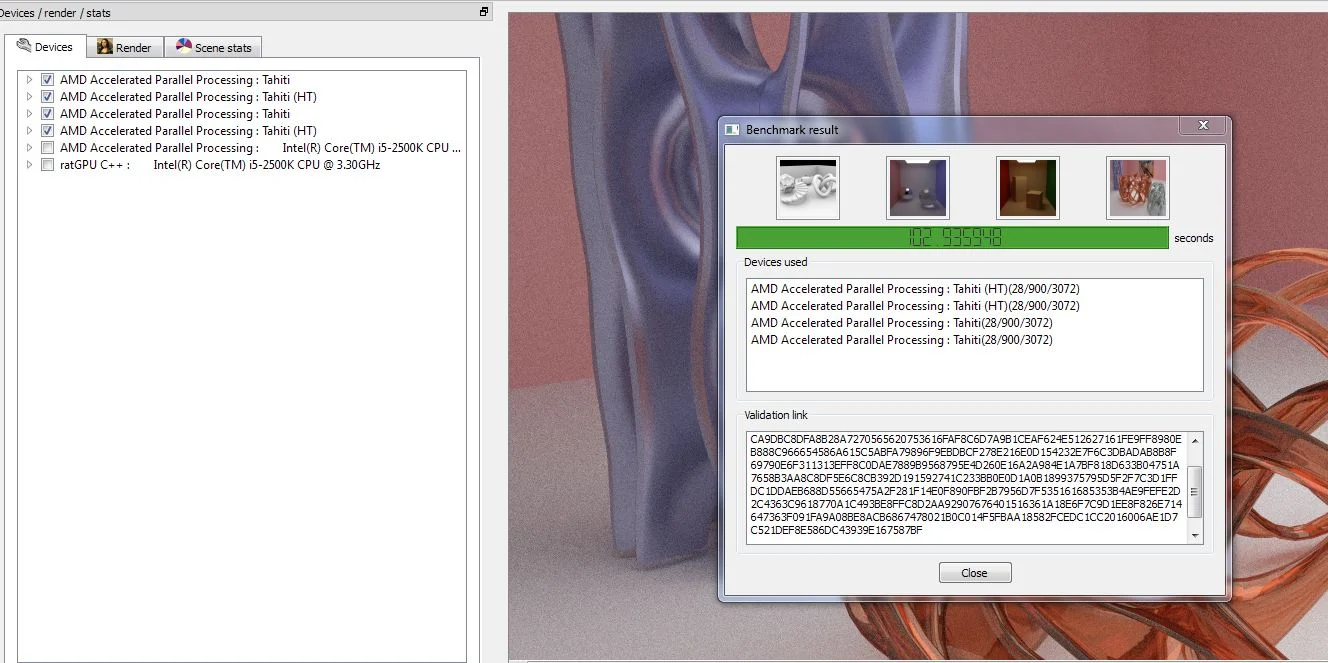Select the second 'Tahiti (HT)' device label in tree

click(x=188, y=131)
